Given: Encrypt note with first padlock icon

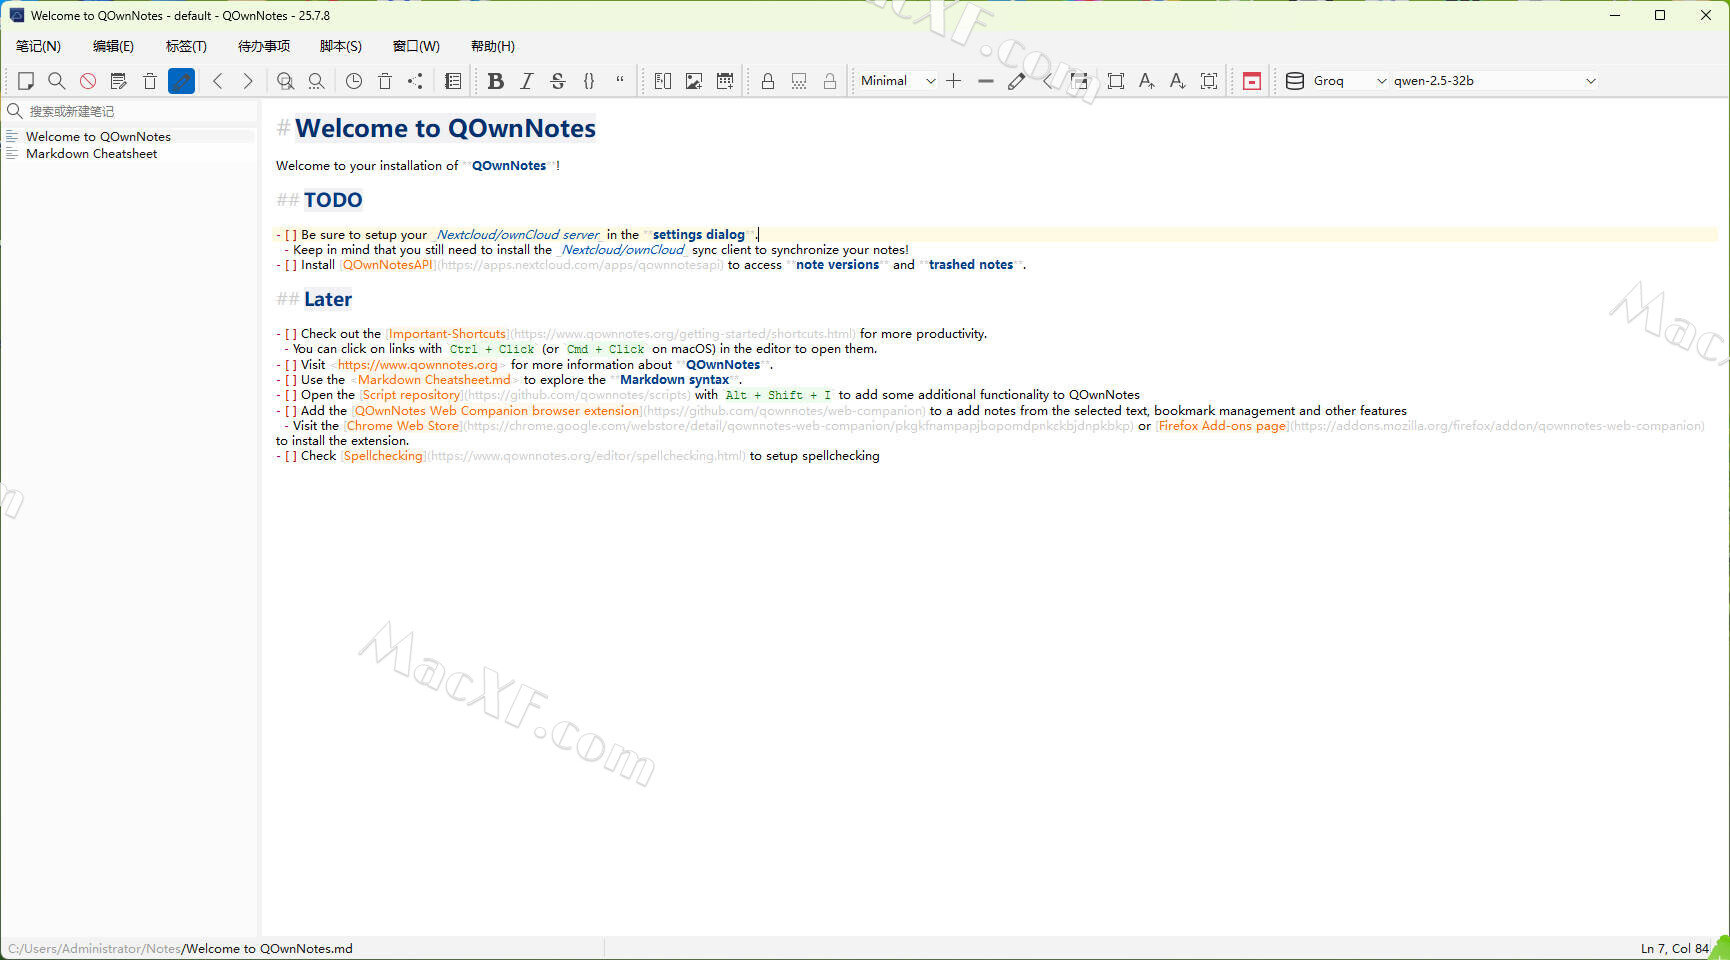Looking at the screenshot, I should point(768,81).
